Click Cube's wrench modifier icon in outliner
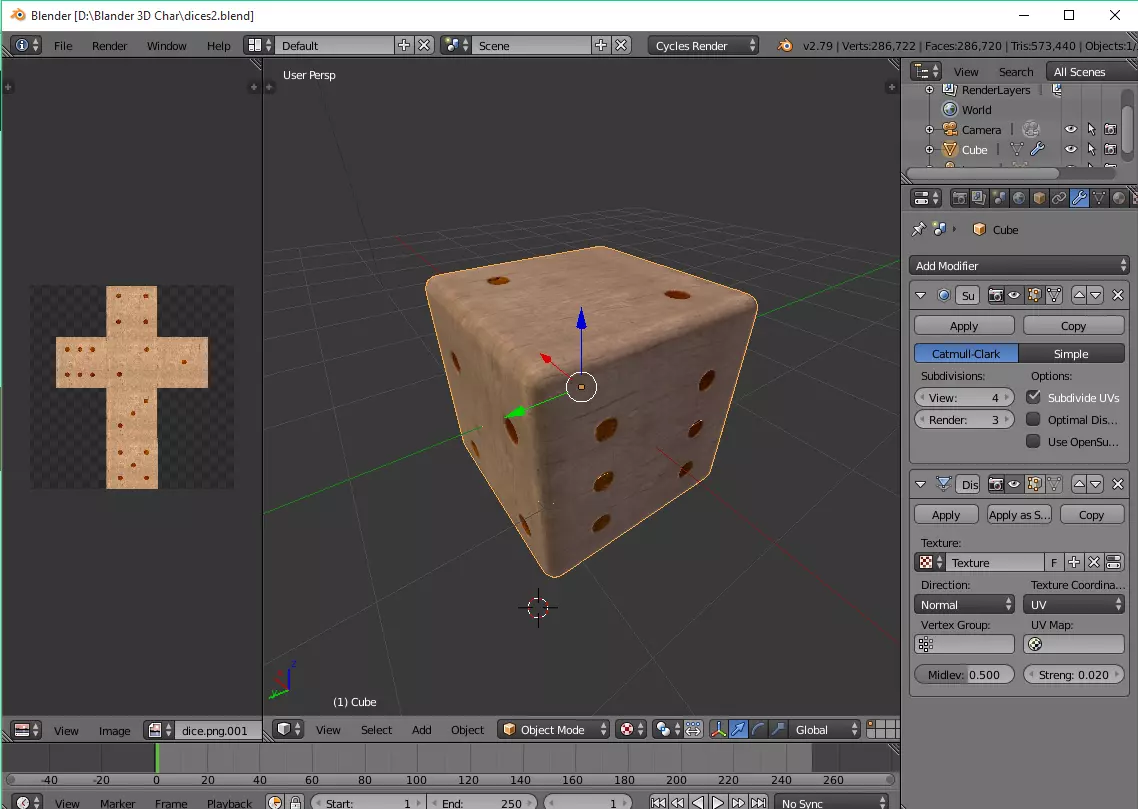Screen dimensions: 1138x809 click(x=1037, y=149)
